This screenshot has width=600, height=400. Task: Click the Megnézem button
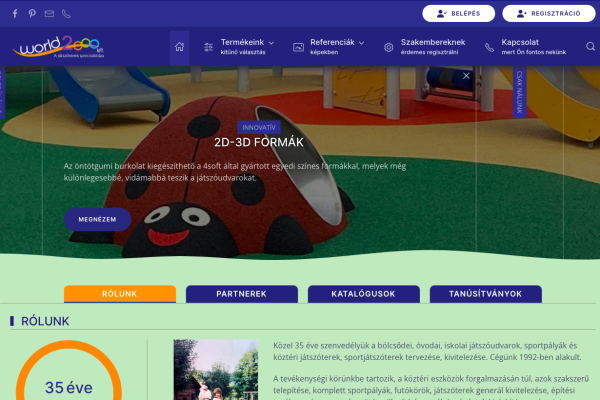[x=98, y=219]
